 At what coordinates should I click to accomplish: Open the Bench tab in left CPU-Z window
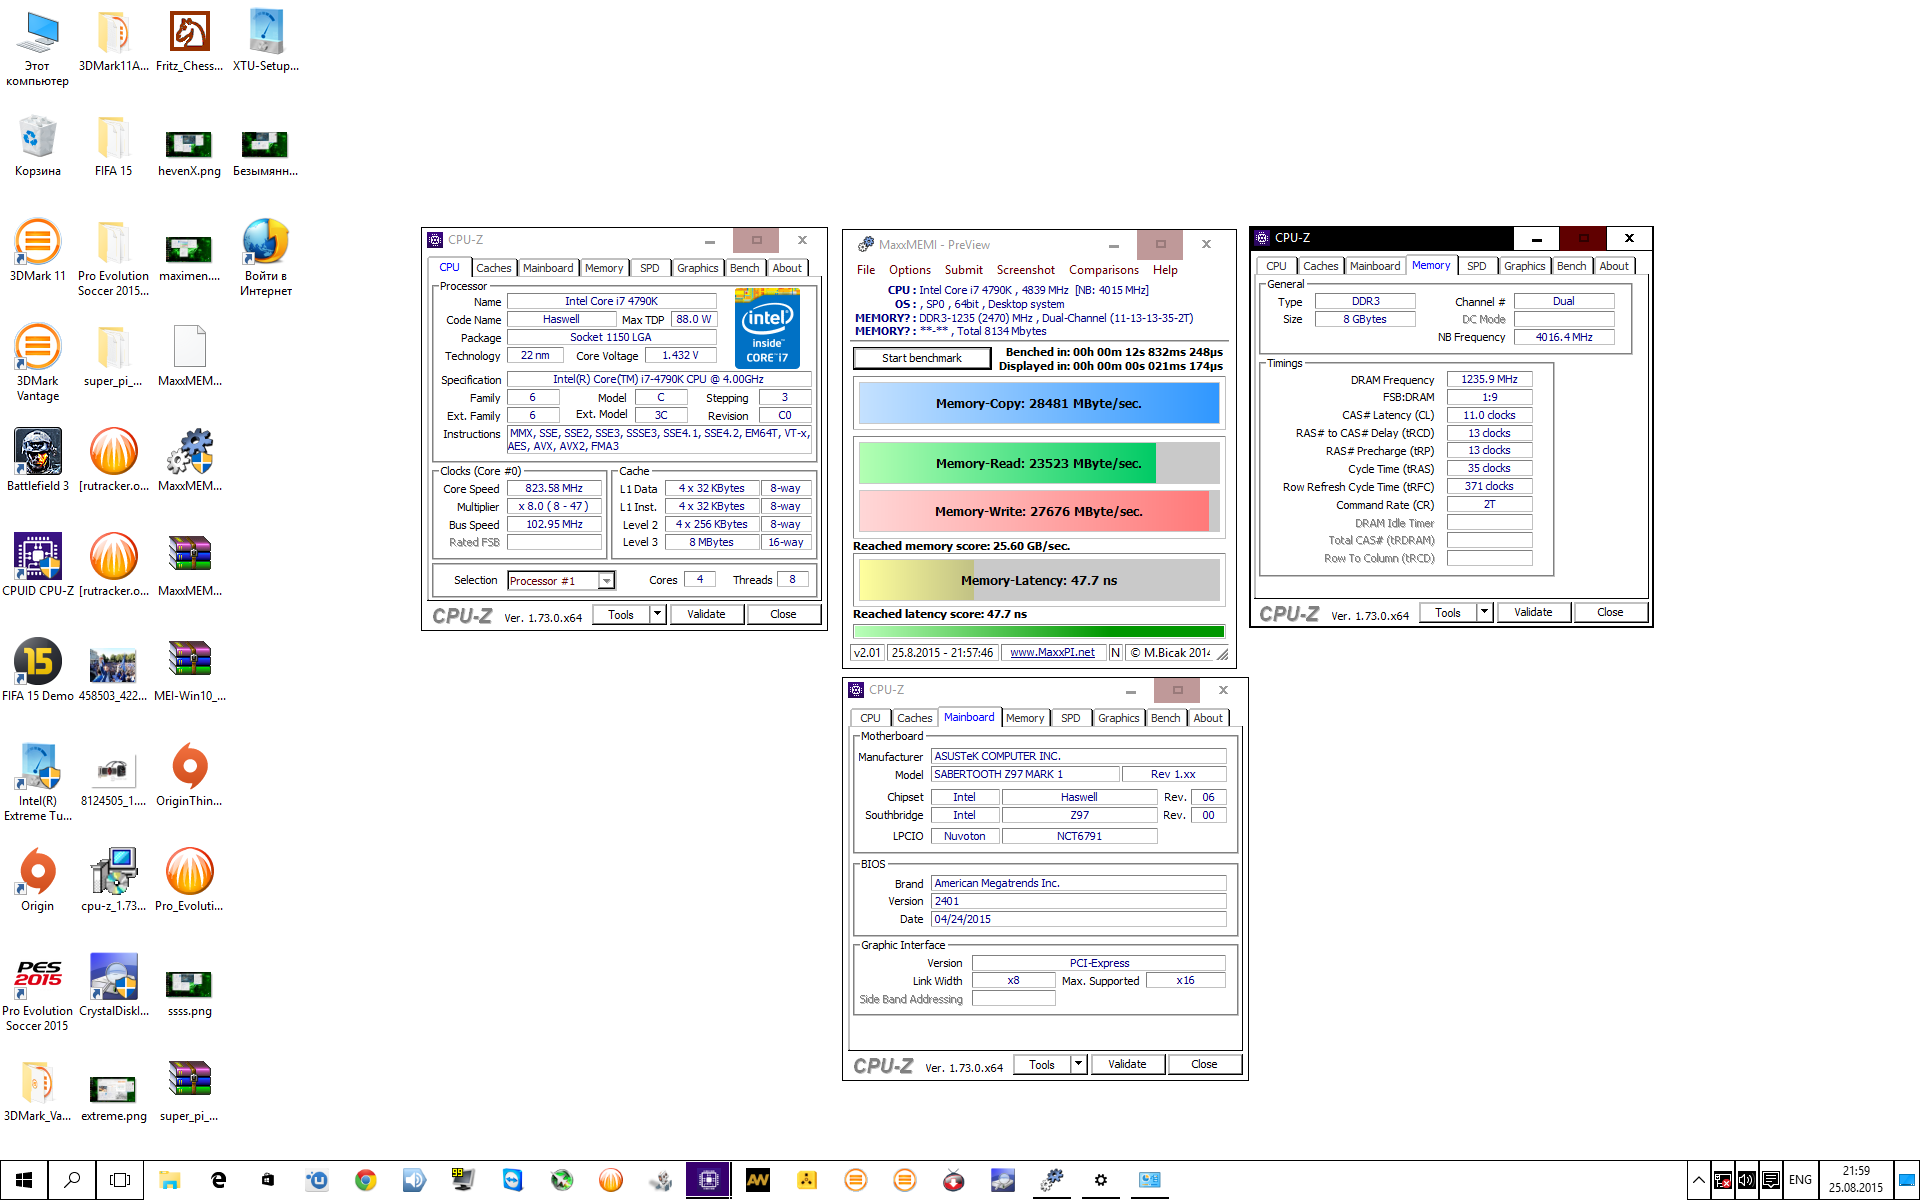[x=745, y=268]
